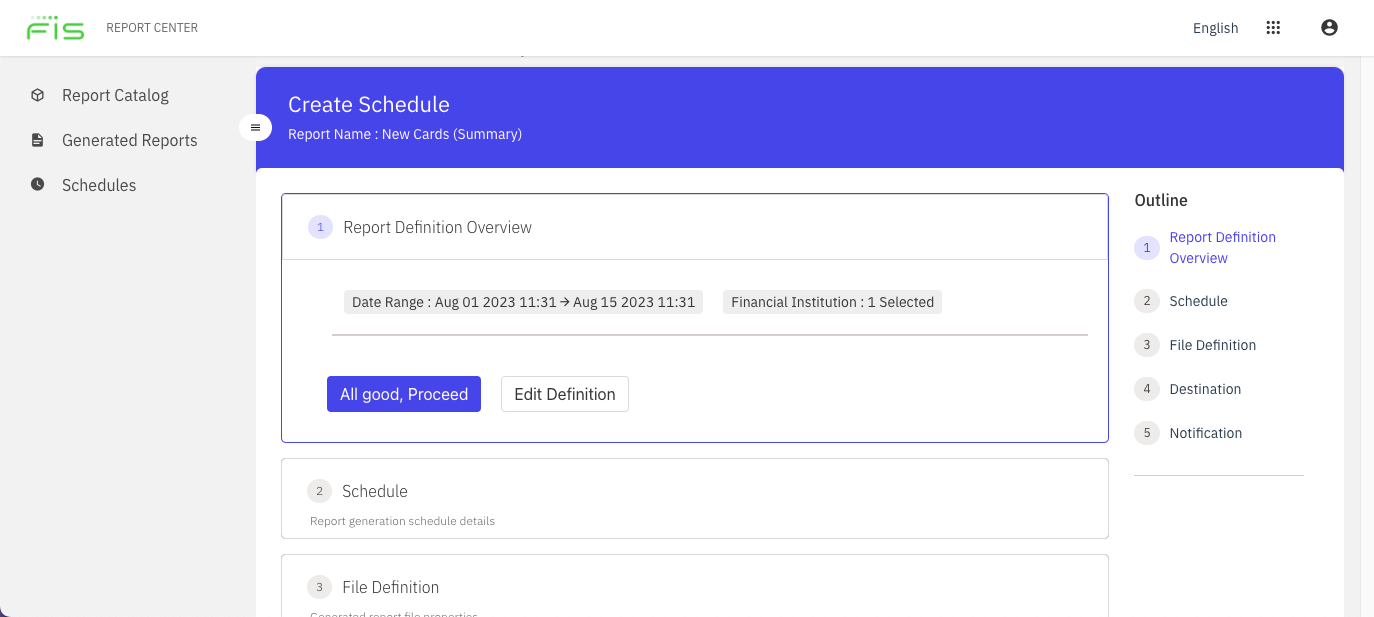
Task: Click the FIS logo
Action: click(x=57, y=27)
